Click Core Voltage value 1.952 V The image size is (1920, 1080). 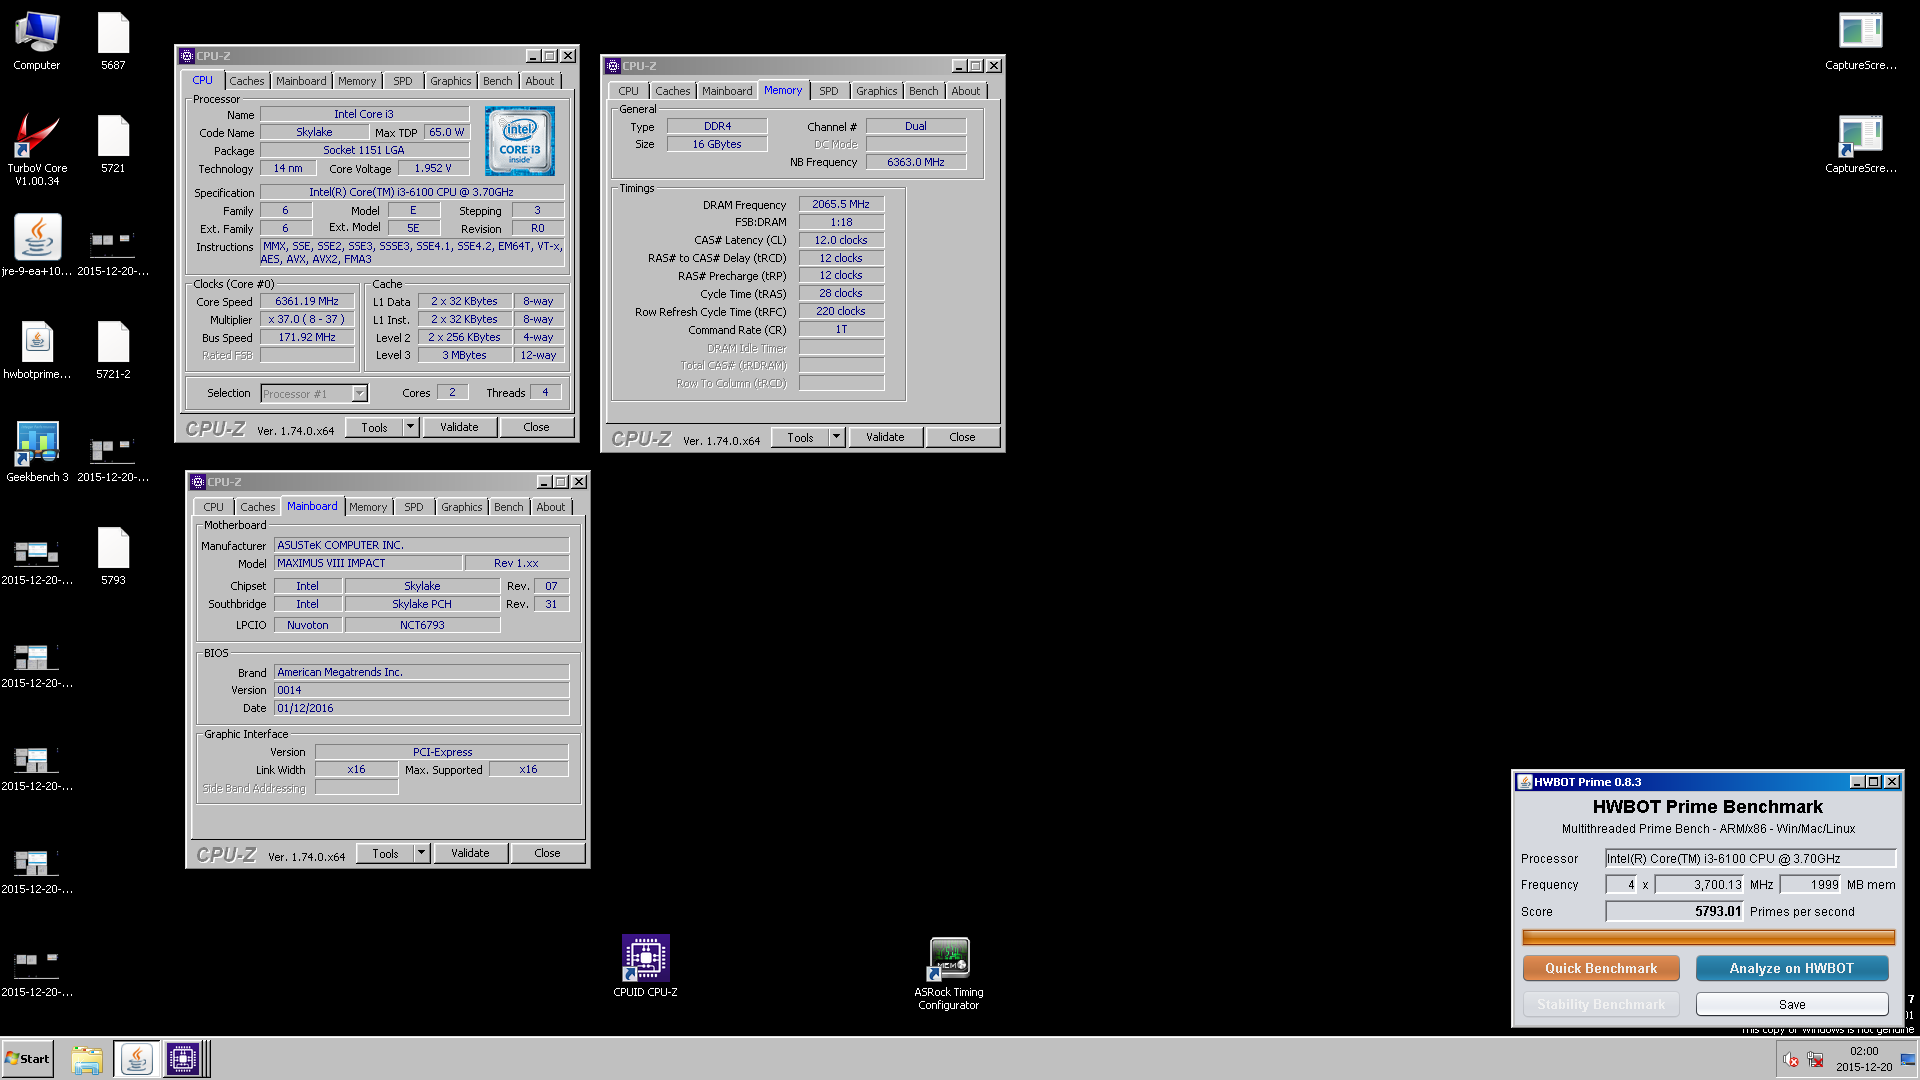coord(432,168)
